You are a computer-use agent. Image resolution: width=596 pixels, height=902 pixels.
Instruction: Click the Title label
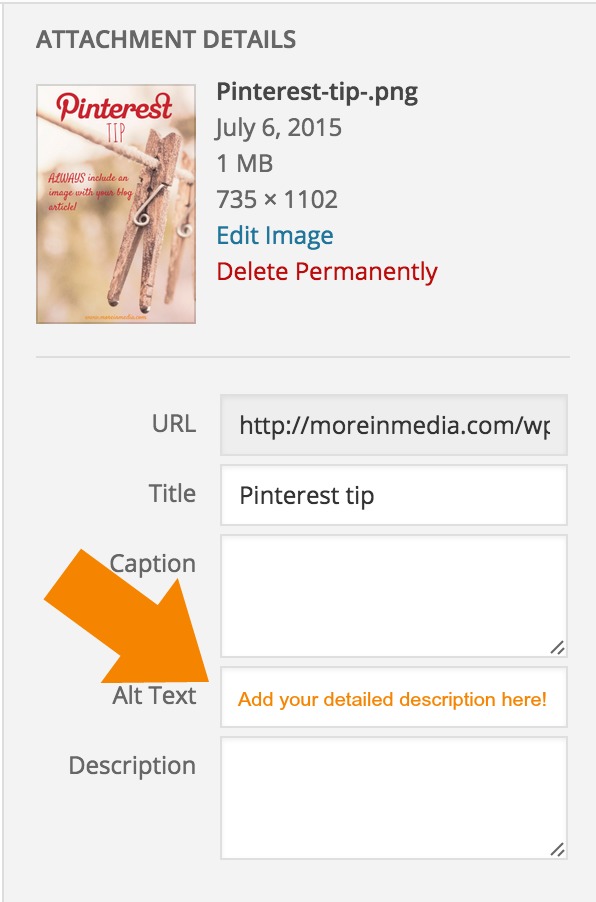(x=172, y=494)
